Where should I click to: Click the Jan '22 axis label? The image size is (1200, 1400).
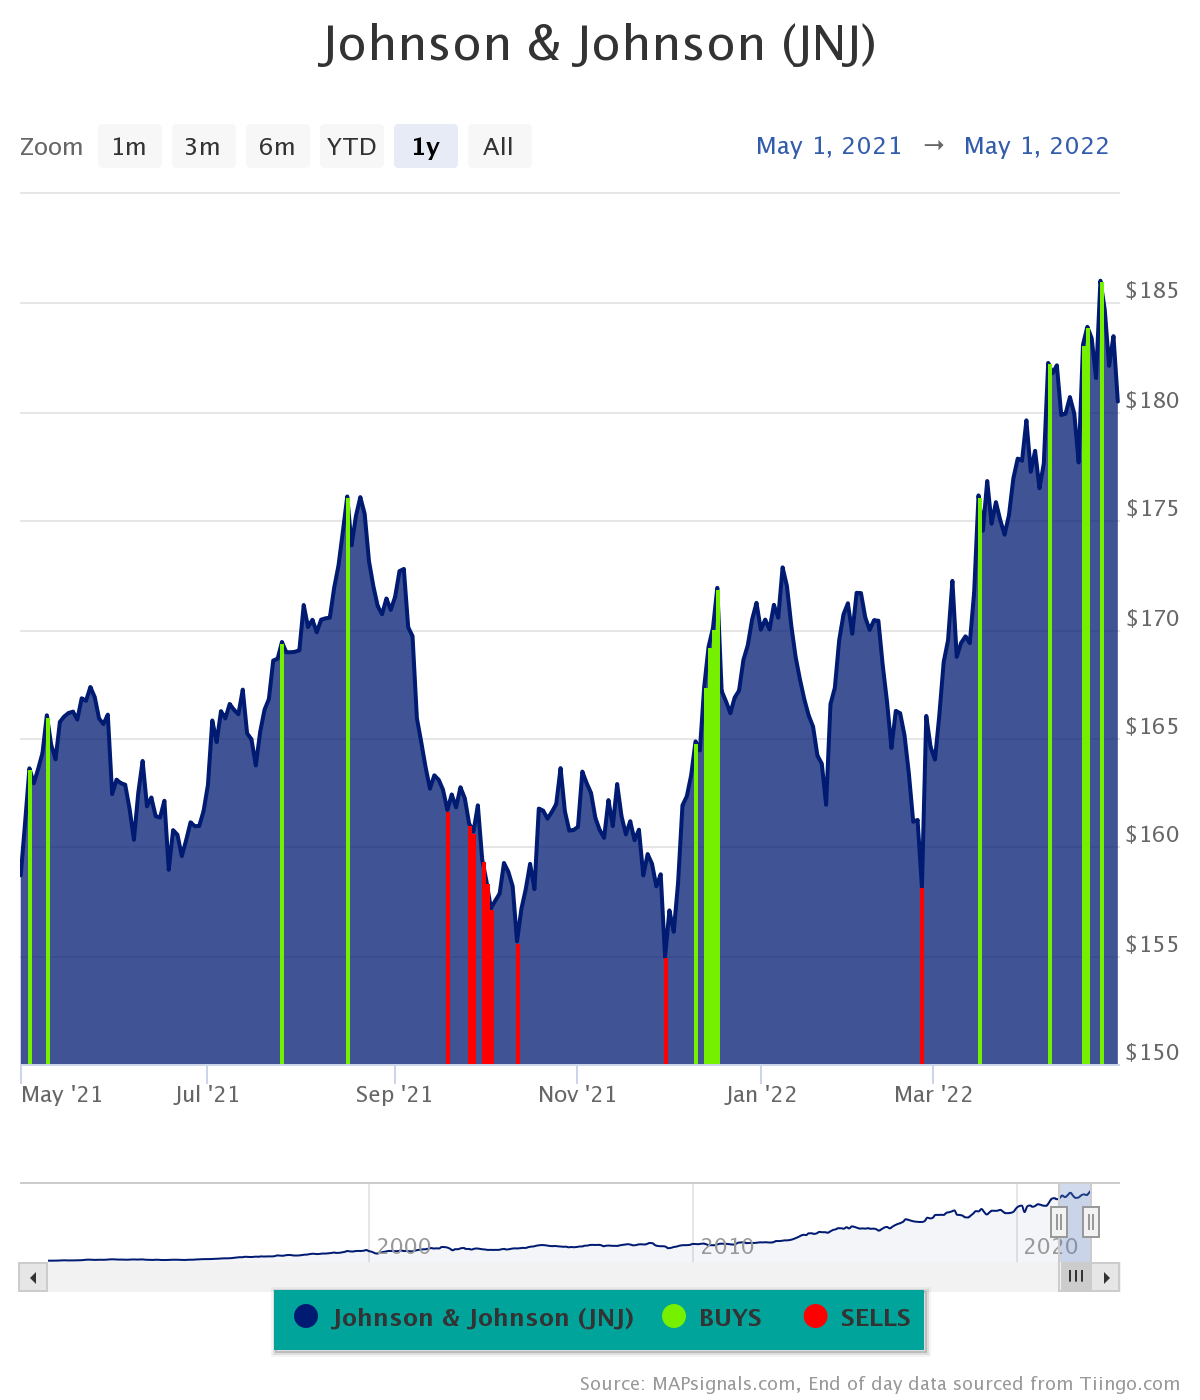[761, 1094]
